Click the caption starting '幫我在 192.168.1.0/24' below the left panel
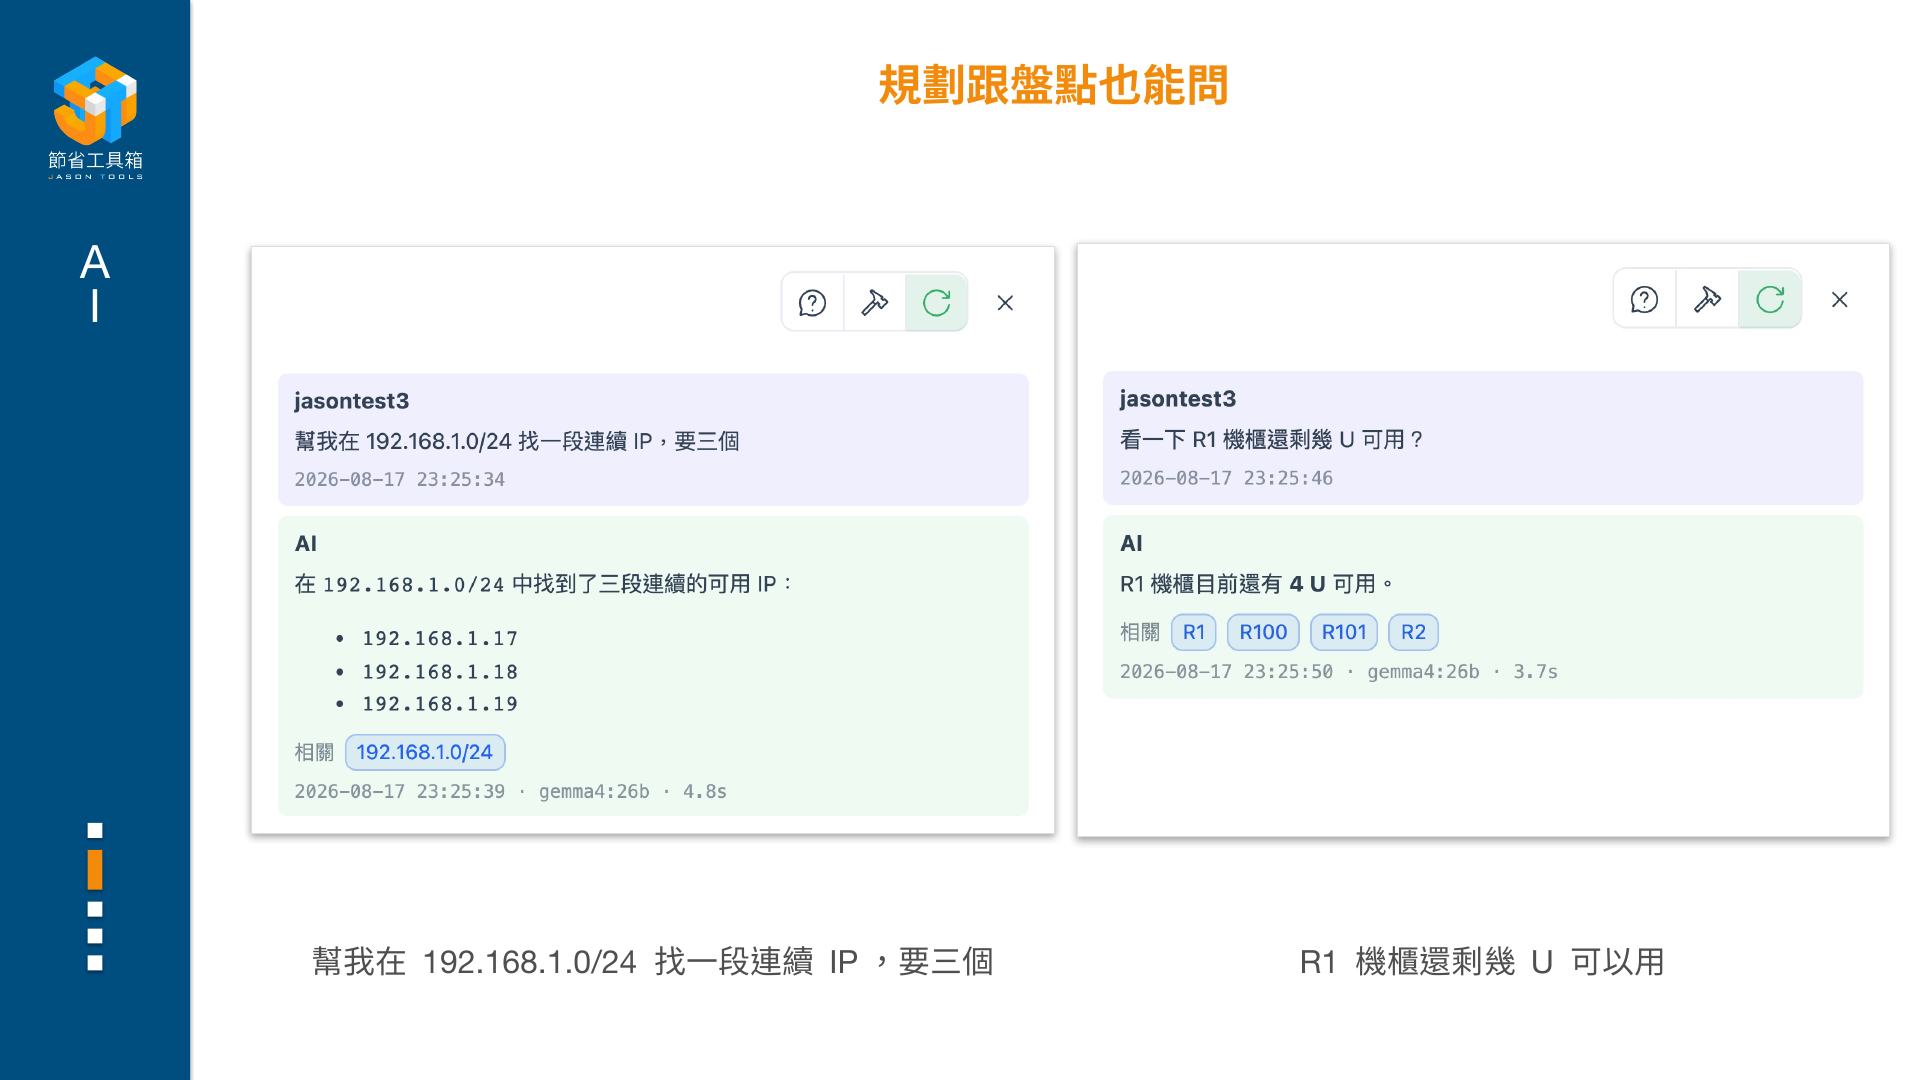 point(652,962)
